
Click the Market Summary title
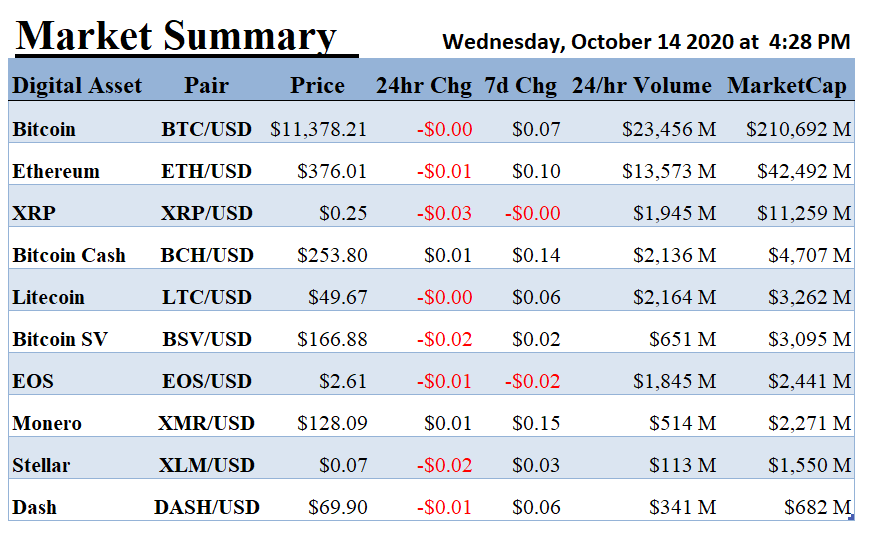pos(176,37)
